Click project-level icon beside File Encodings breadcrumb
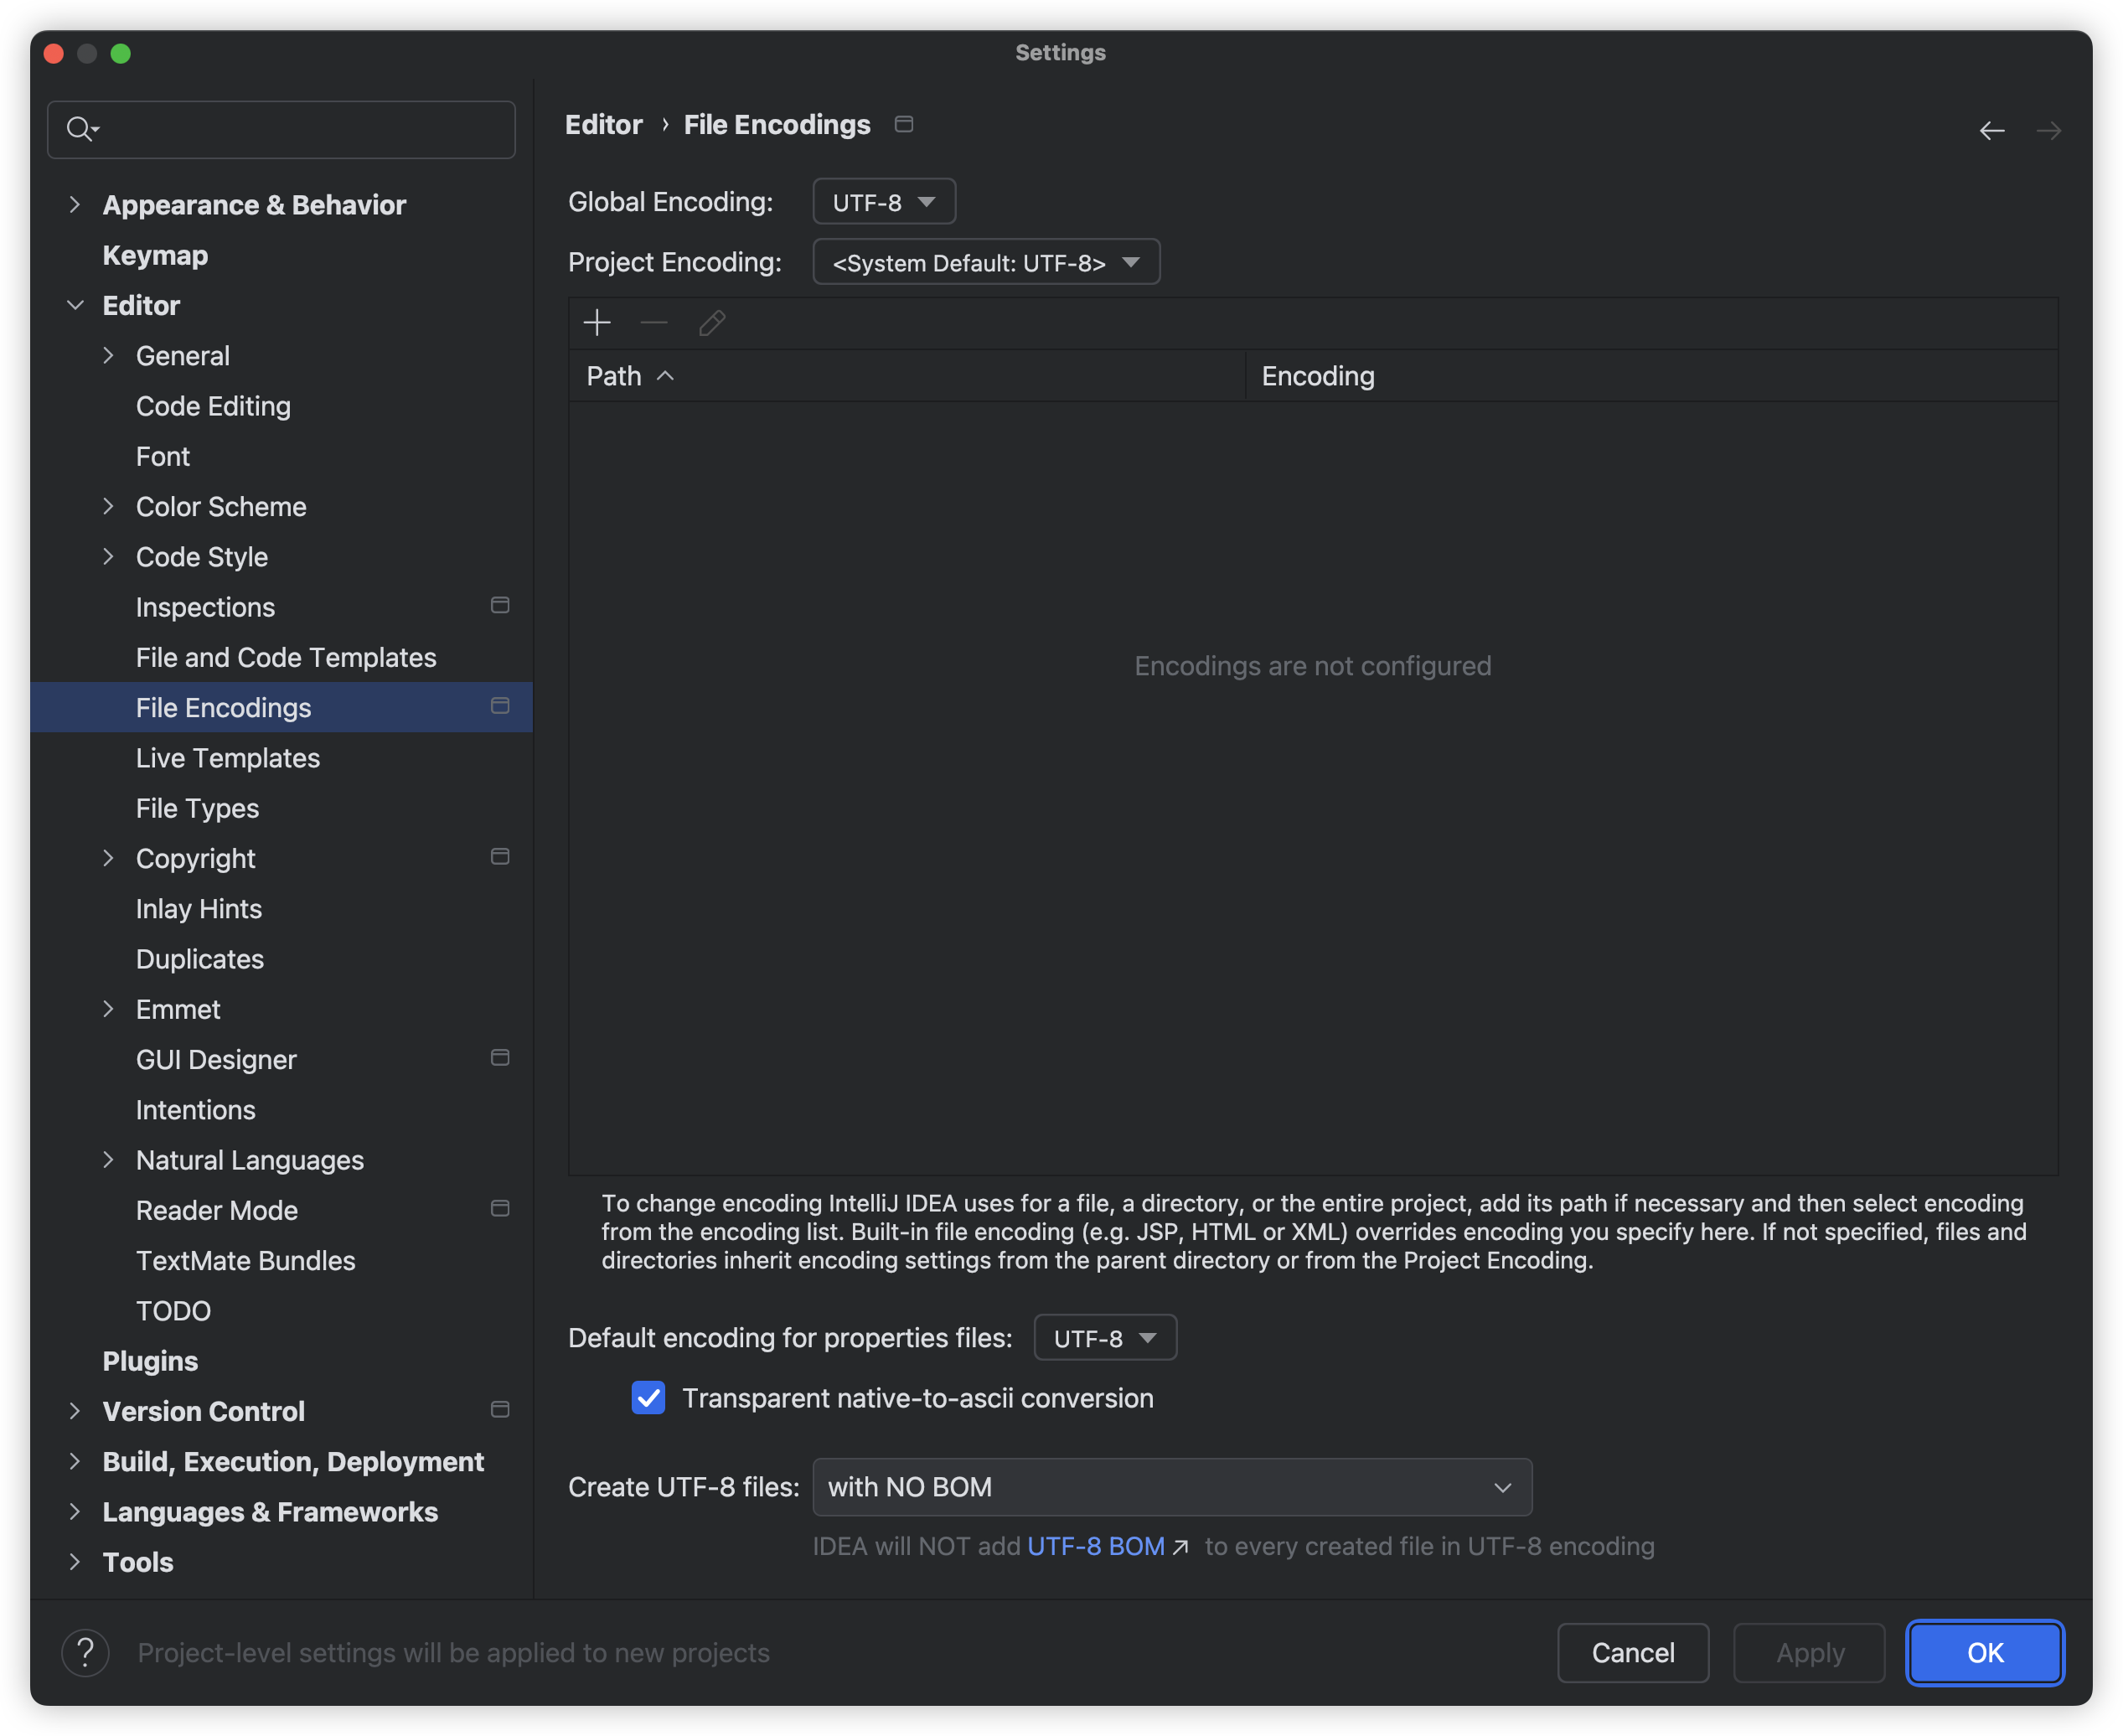2123x1736 pixels. pos(904,124)
